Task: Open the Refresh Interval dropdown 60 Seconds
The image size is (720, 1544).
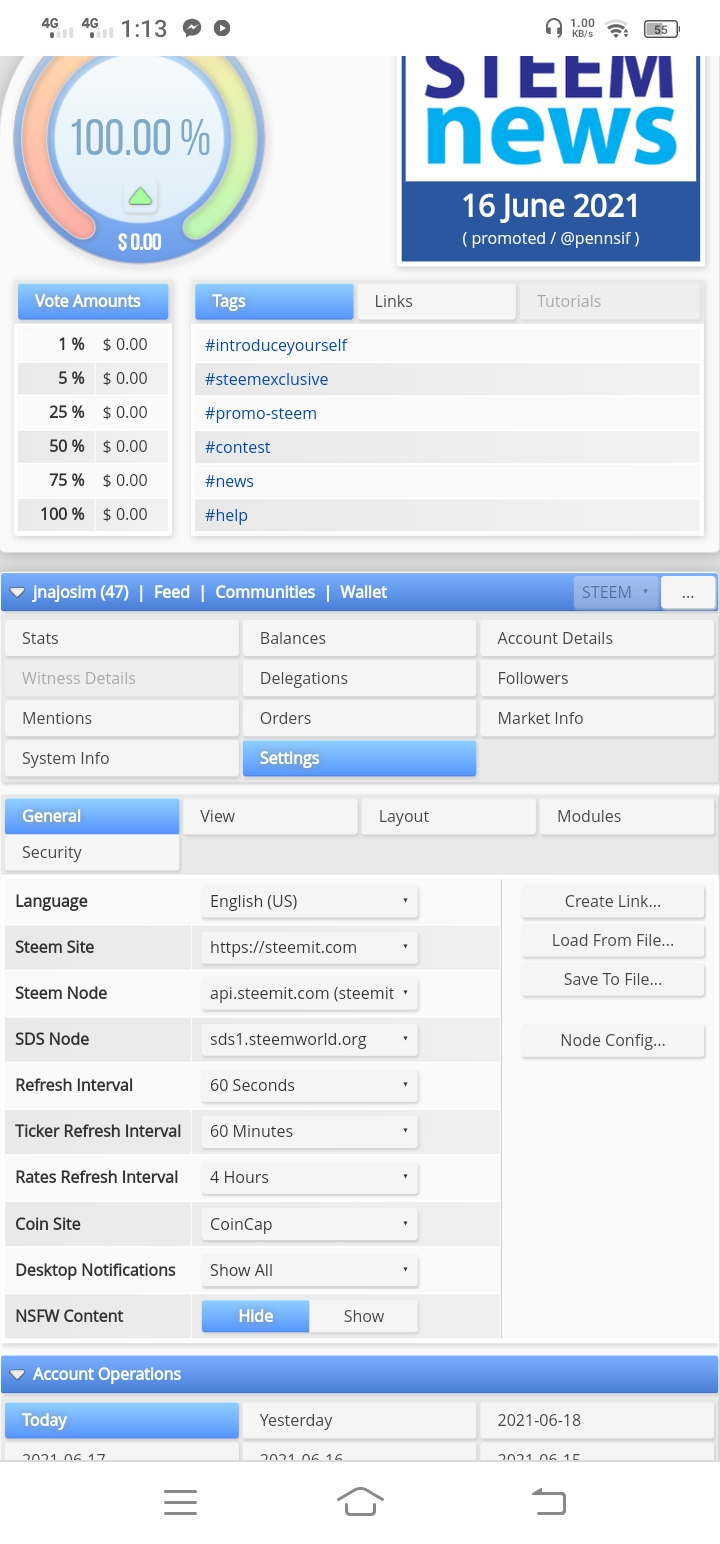Action: (310, 1085)
